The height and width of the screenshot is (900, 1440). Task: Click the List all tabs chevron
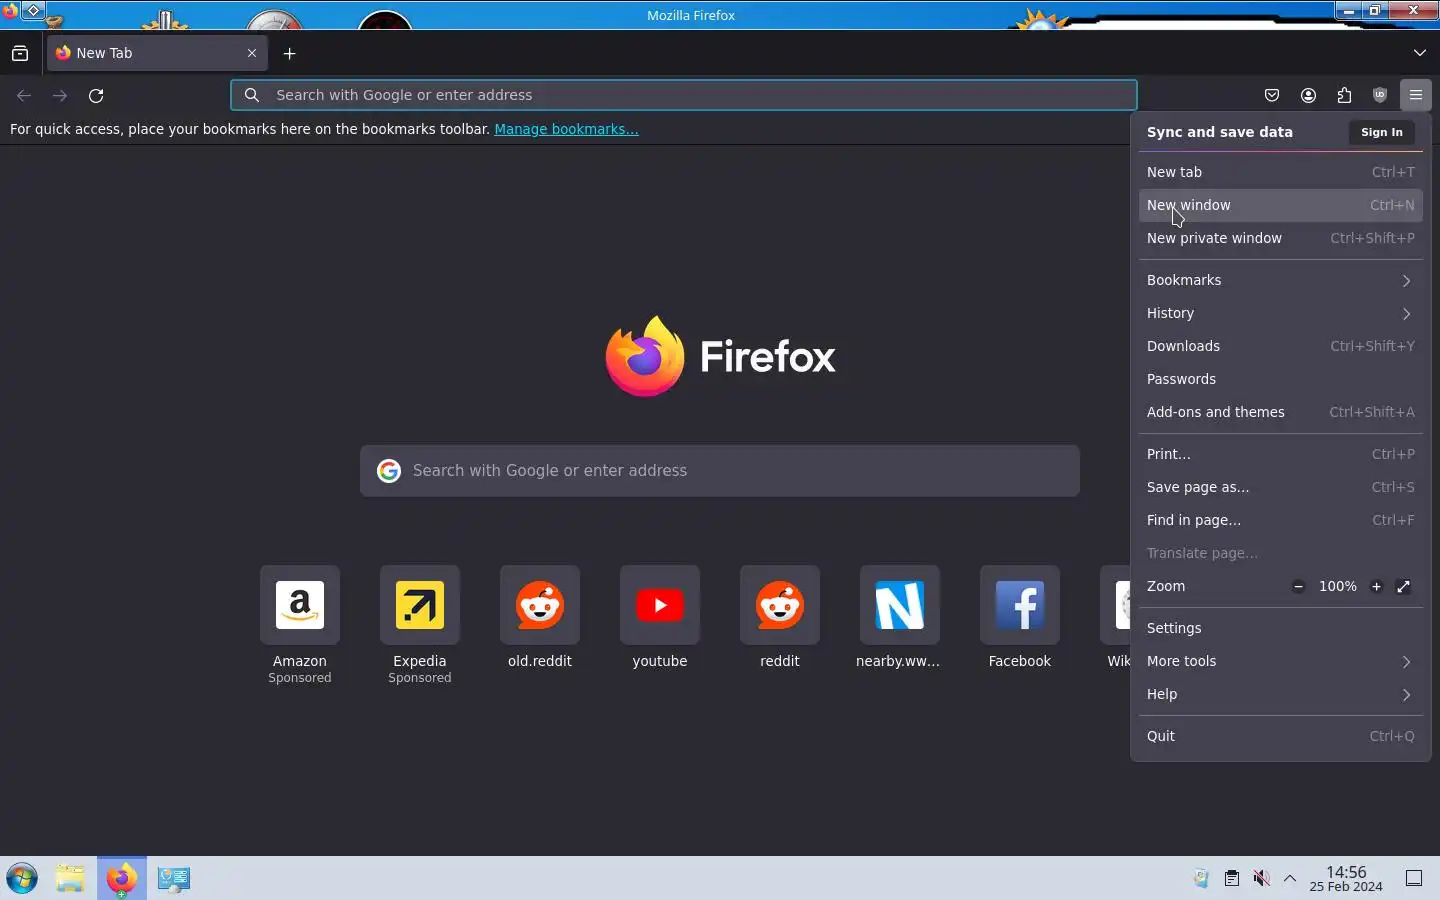tap(1420, 53)
